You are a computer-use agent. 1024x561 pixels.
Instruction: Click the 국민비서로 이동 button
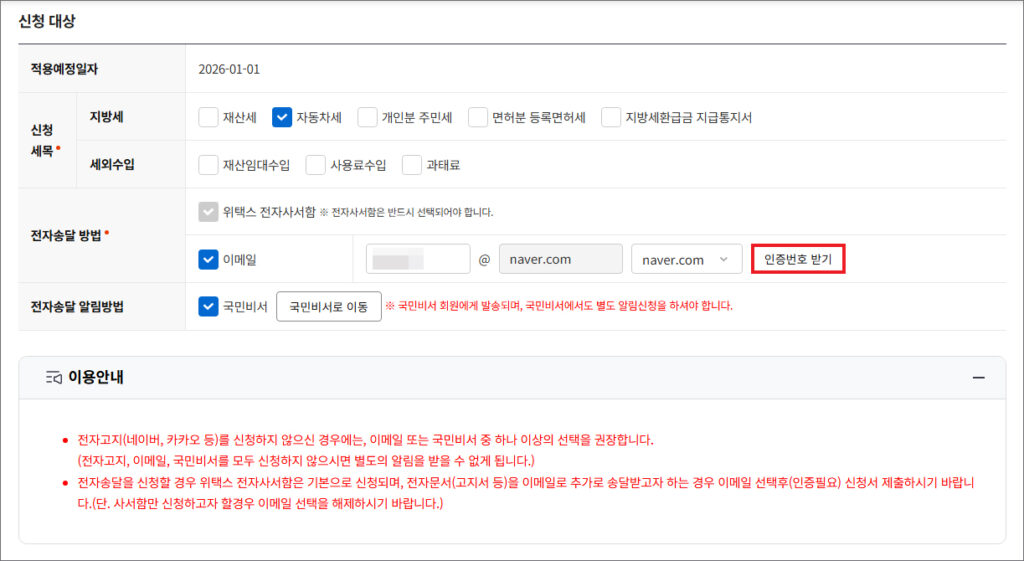[328, 306]
